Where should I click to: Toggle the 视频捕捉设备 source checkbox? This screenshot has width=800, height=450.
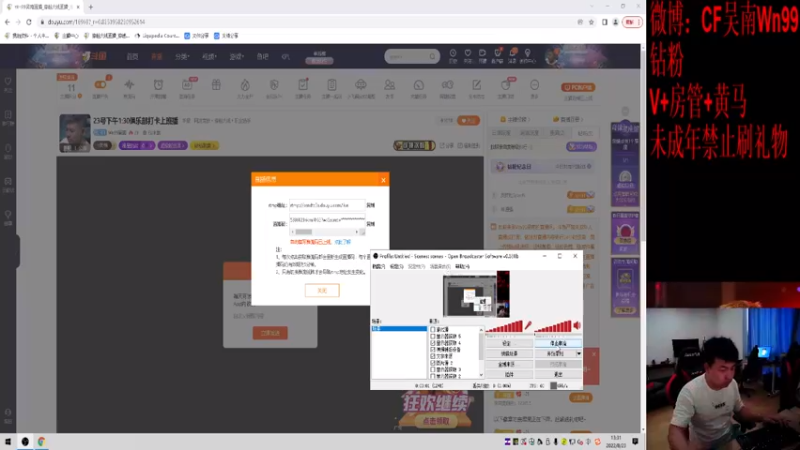point(433,349)
